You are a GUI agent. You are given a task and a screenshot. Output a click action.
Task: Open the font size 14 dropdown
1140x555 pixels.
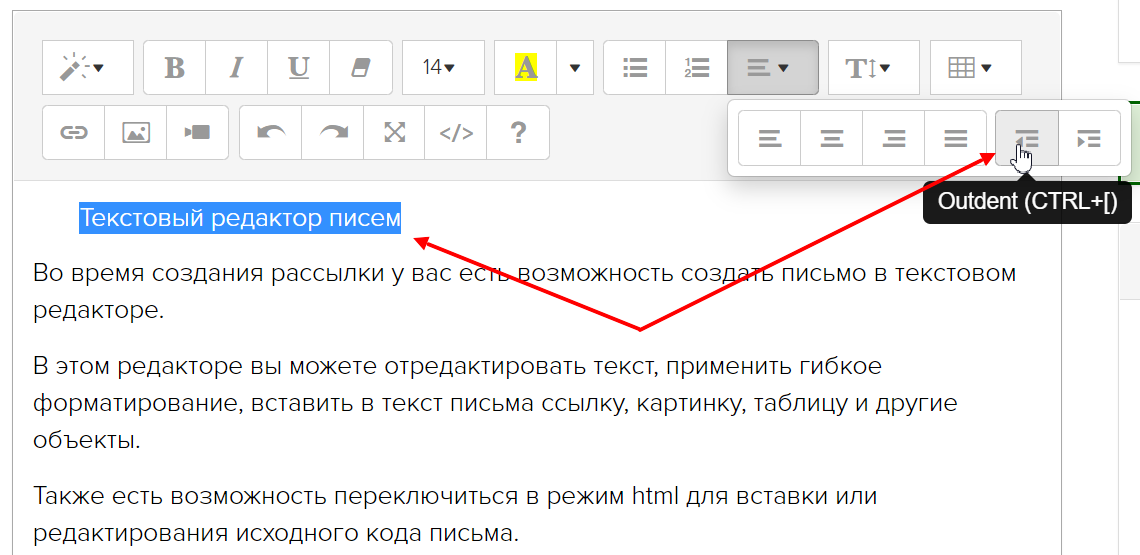(439, 68)
